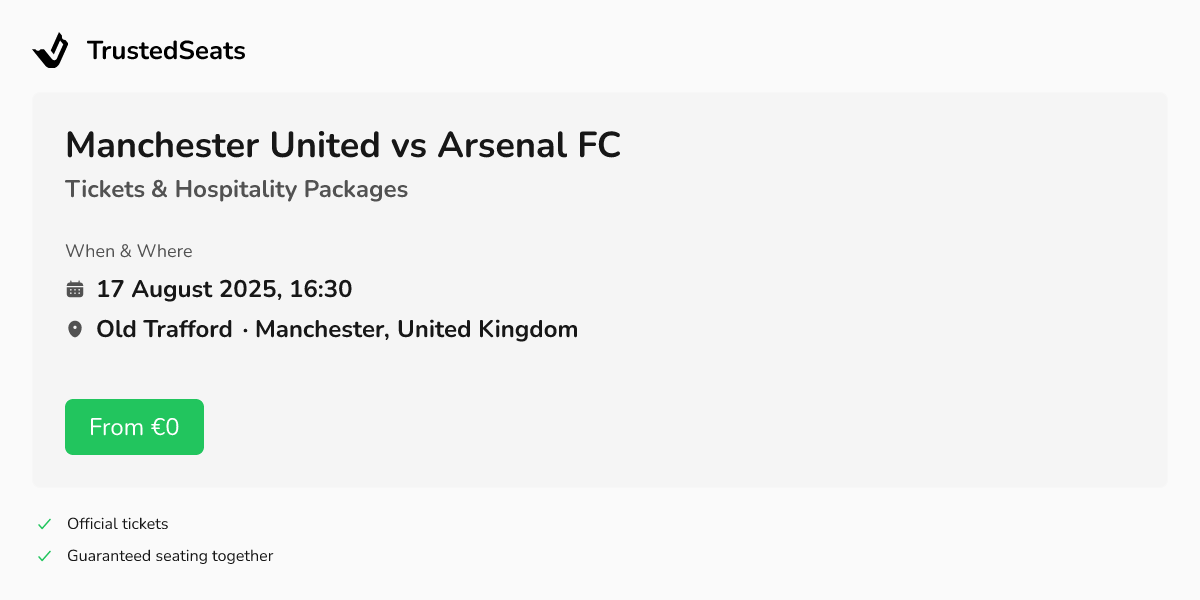Click the TrustedSeats brand name text
This screenshot has width=1200, height=600.
pos(166,50)
